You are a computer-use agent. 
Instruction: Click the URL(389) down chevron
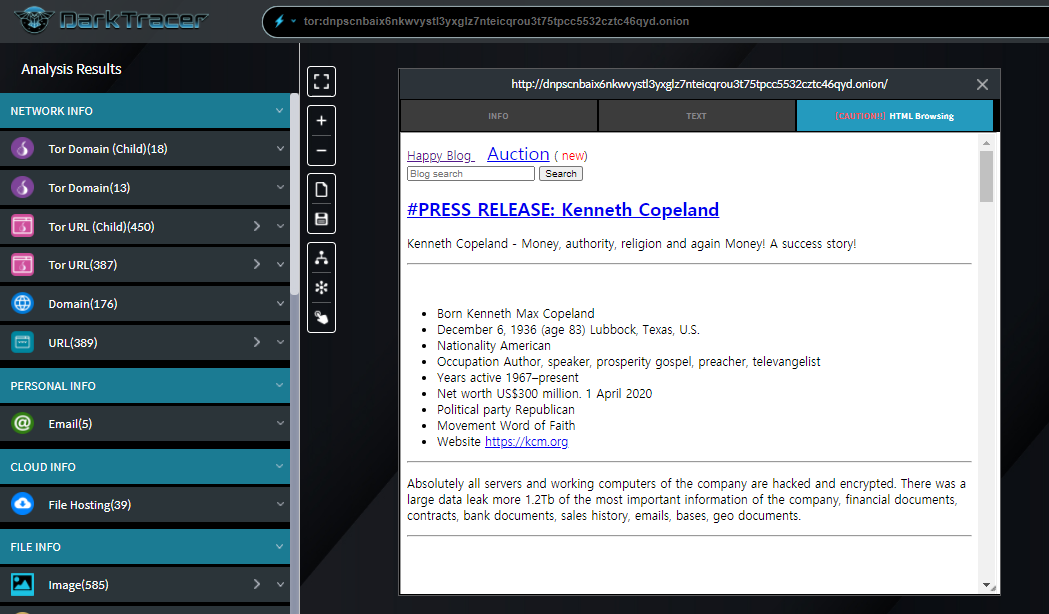pyautogui.click(x=280, y=342)
